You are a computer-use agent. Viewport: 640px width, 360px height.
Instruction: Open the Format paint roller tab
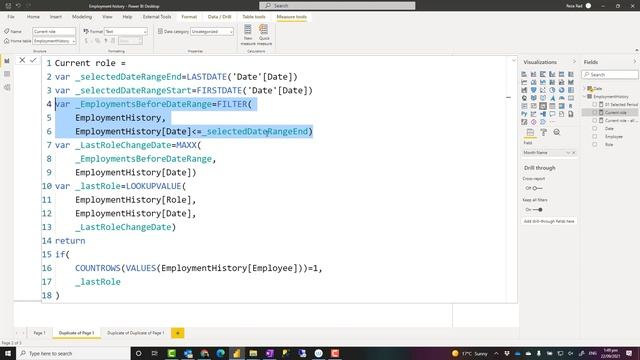[544, 132]
